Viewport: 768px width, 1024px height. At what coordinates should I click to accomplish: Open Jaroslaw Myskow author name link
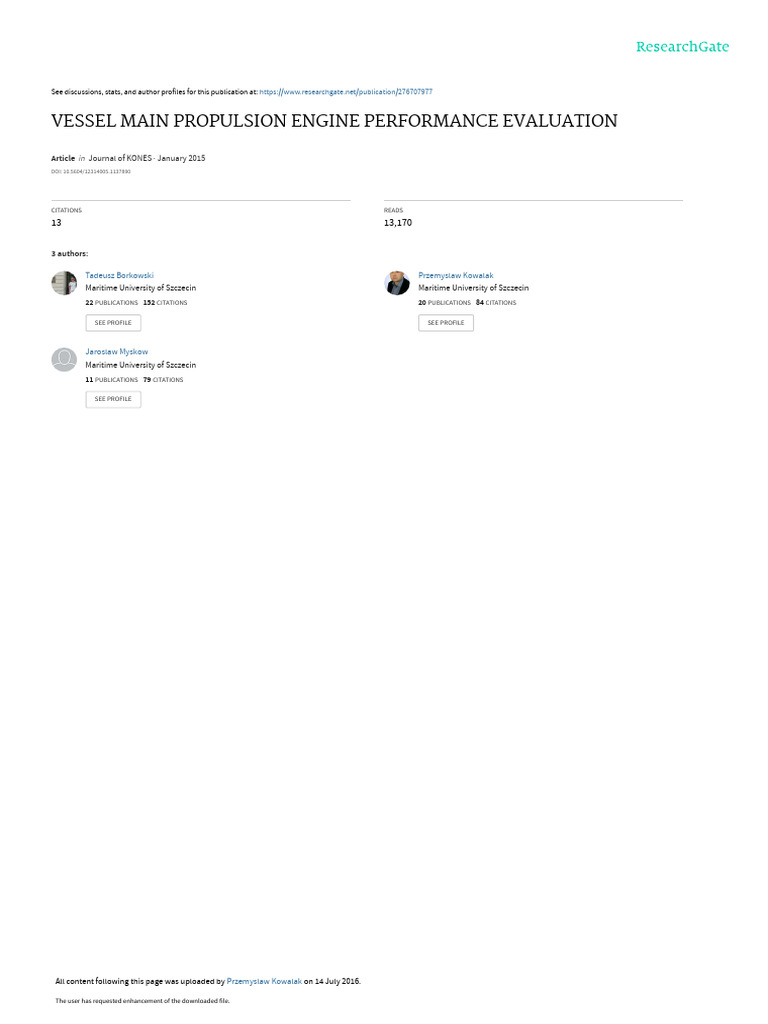coord(117,352)
